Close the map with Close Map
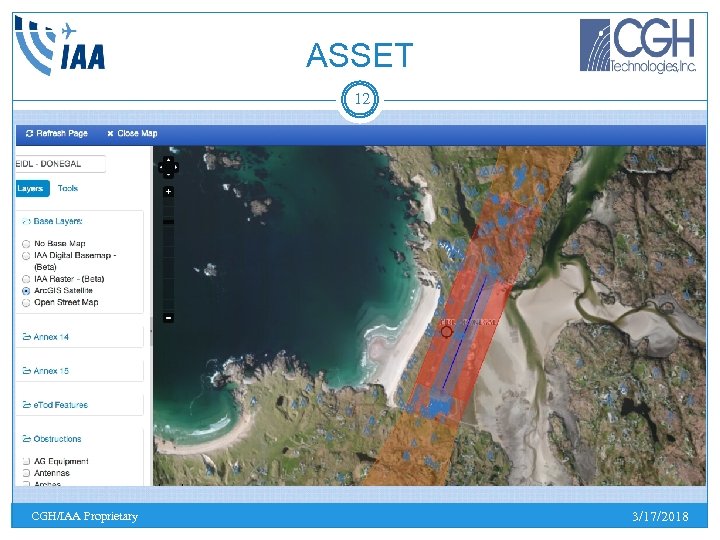 (x=132, y=133)
